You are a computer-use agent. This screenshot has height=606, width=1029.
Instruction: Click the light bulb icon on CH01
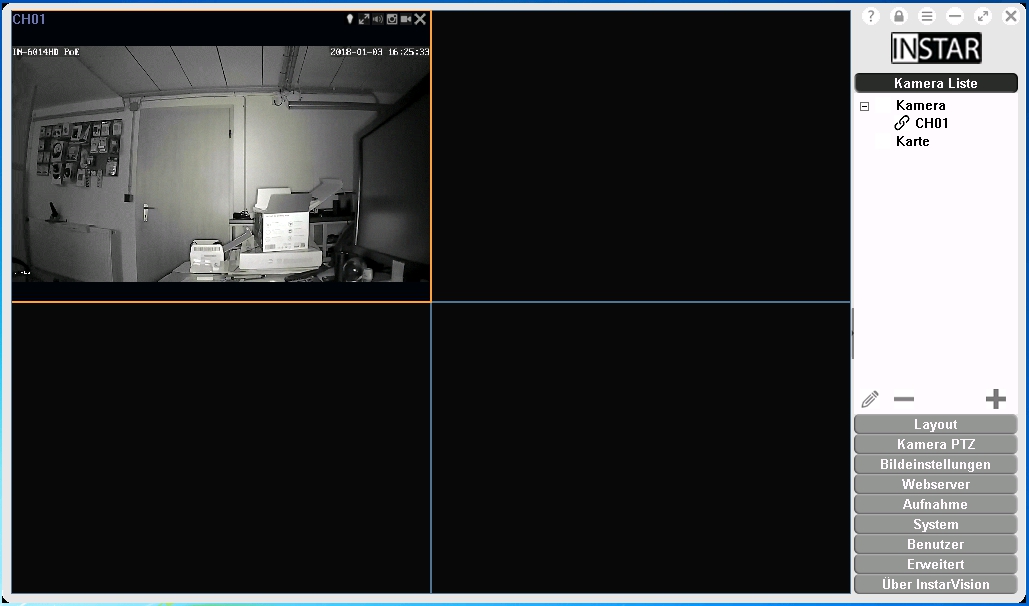pyautogui.click(x=350, y=19)
